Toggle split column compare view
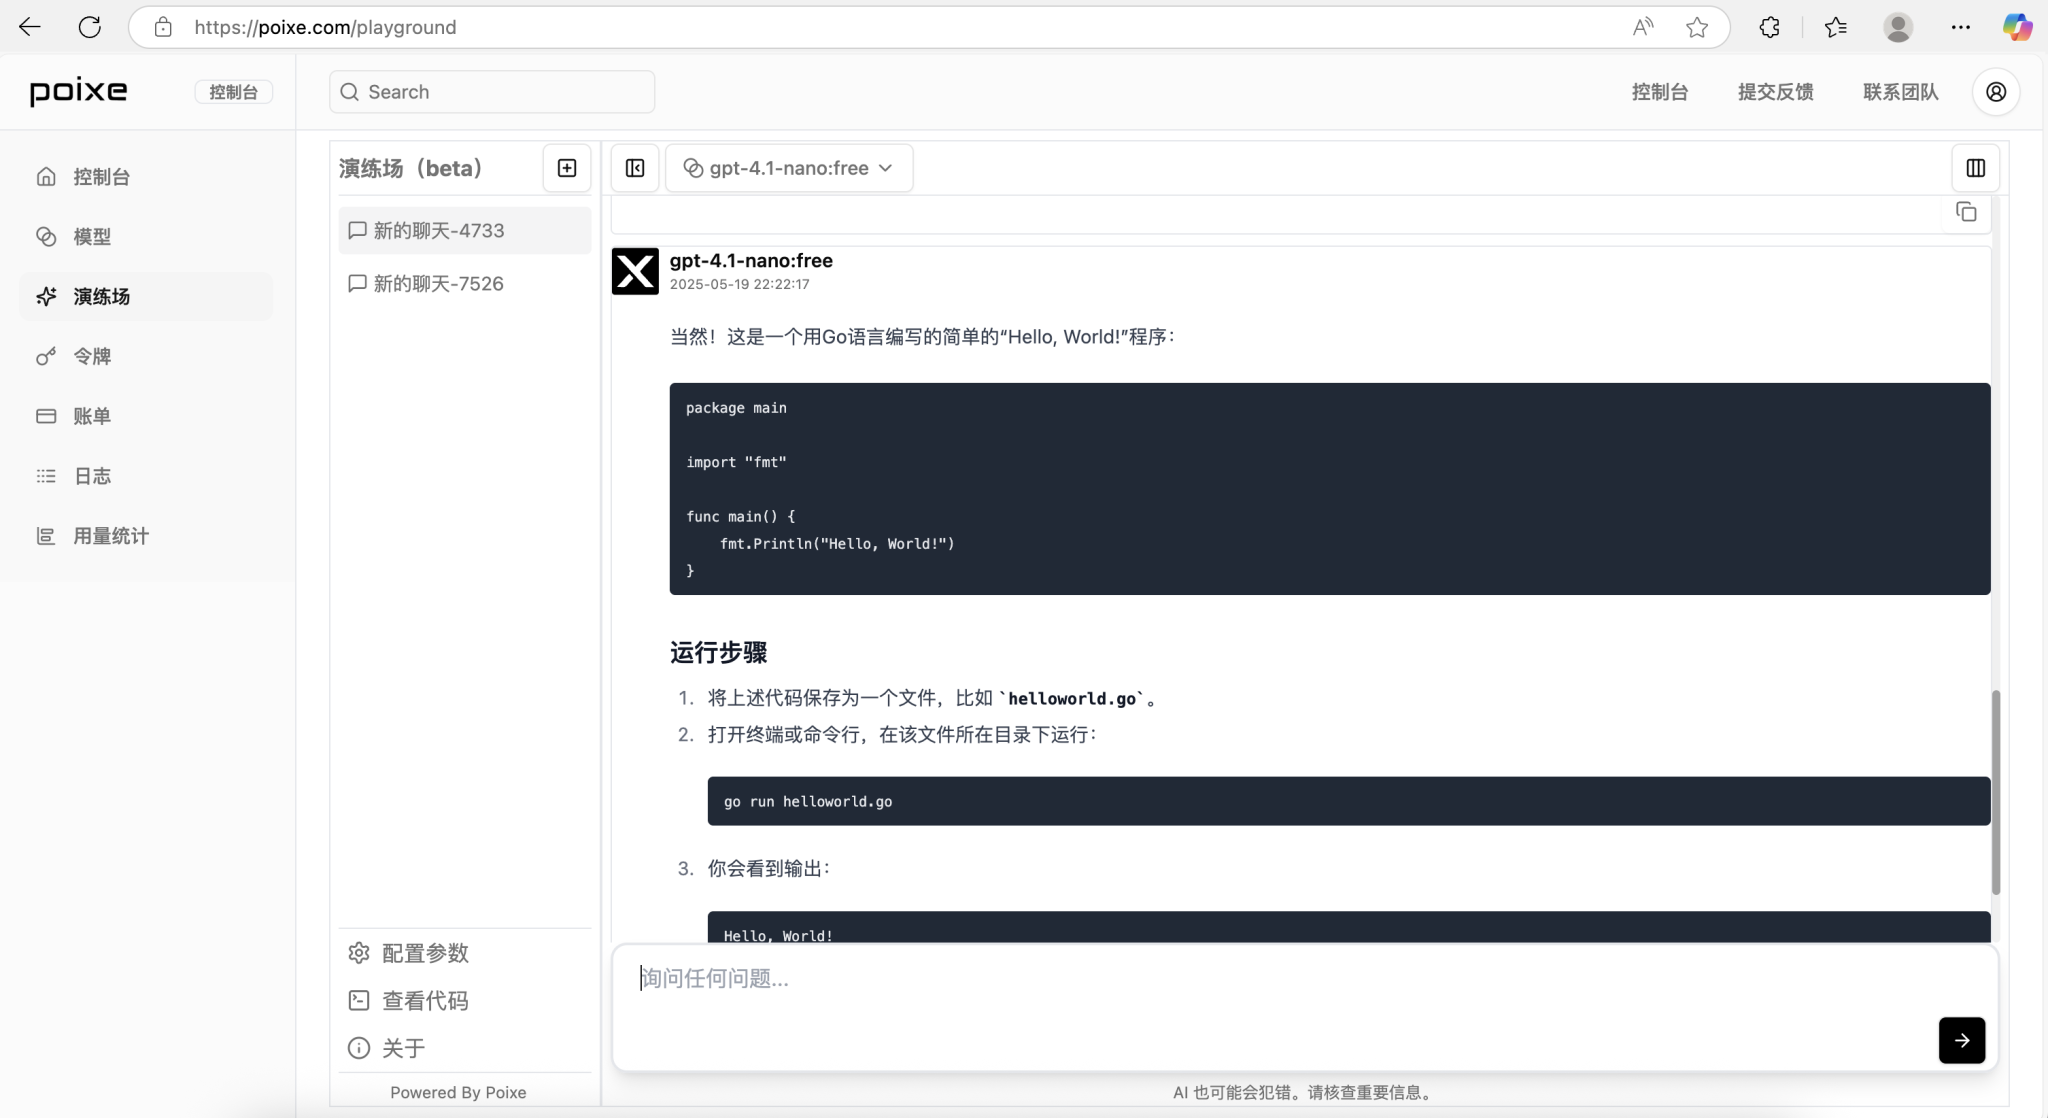 [x=1976, y=168]
